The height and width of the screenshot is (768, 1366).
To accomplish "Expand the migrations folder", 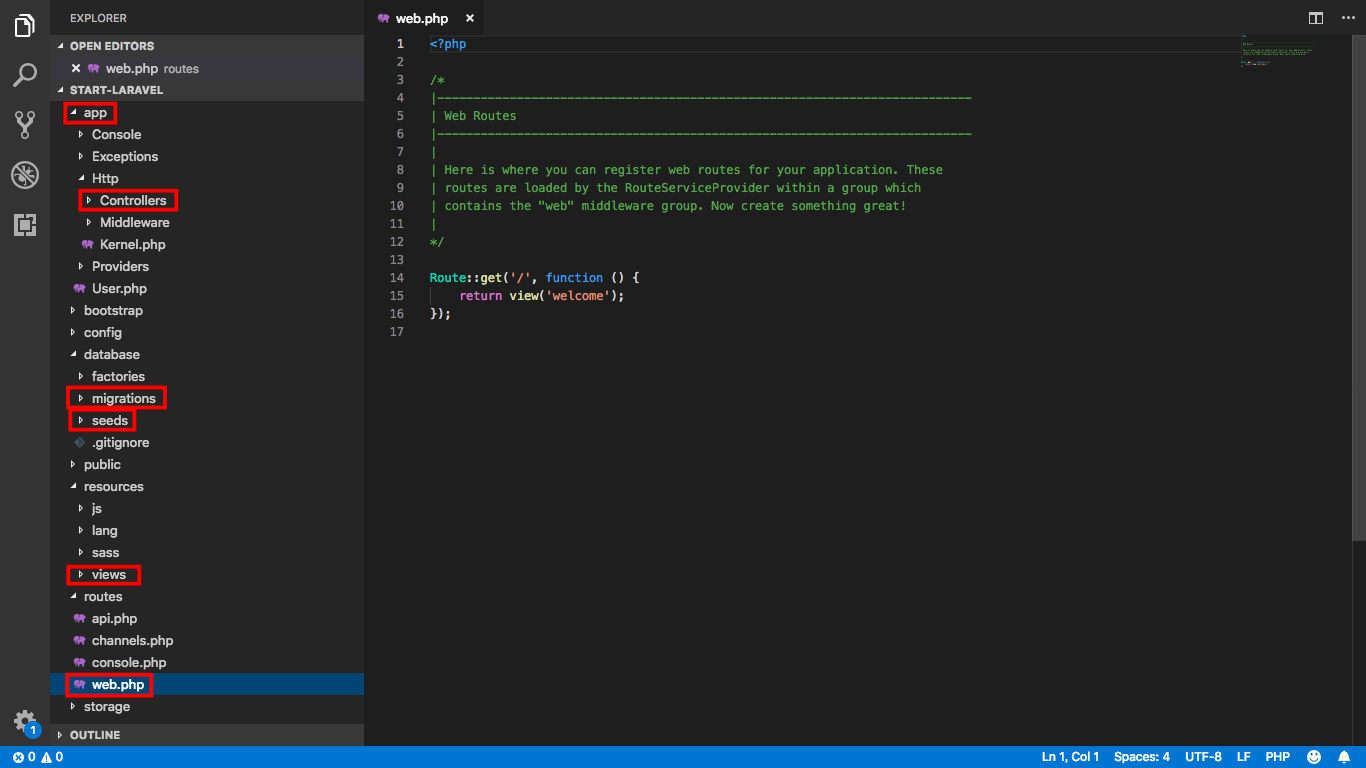I will click(123, 398).
